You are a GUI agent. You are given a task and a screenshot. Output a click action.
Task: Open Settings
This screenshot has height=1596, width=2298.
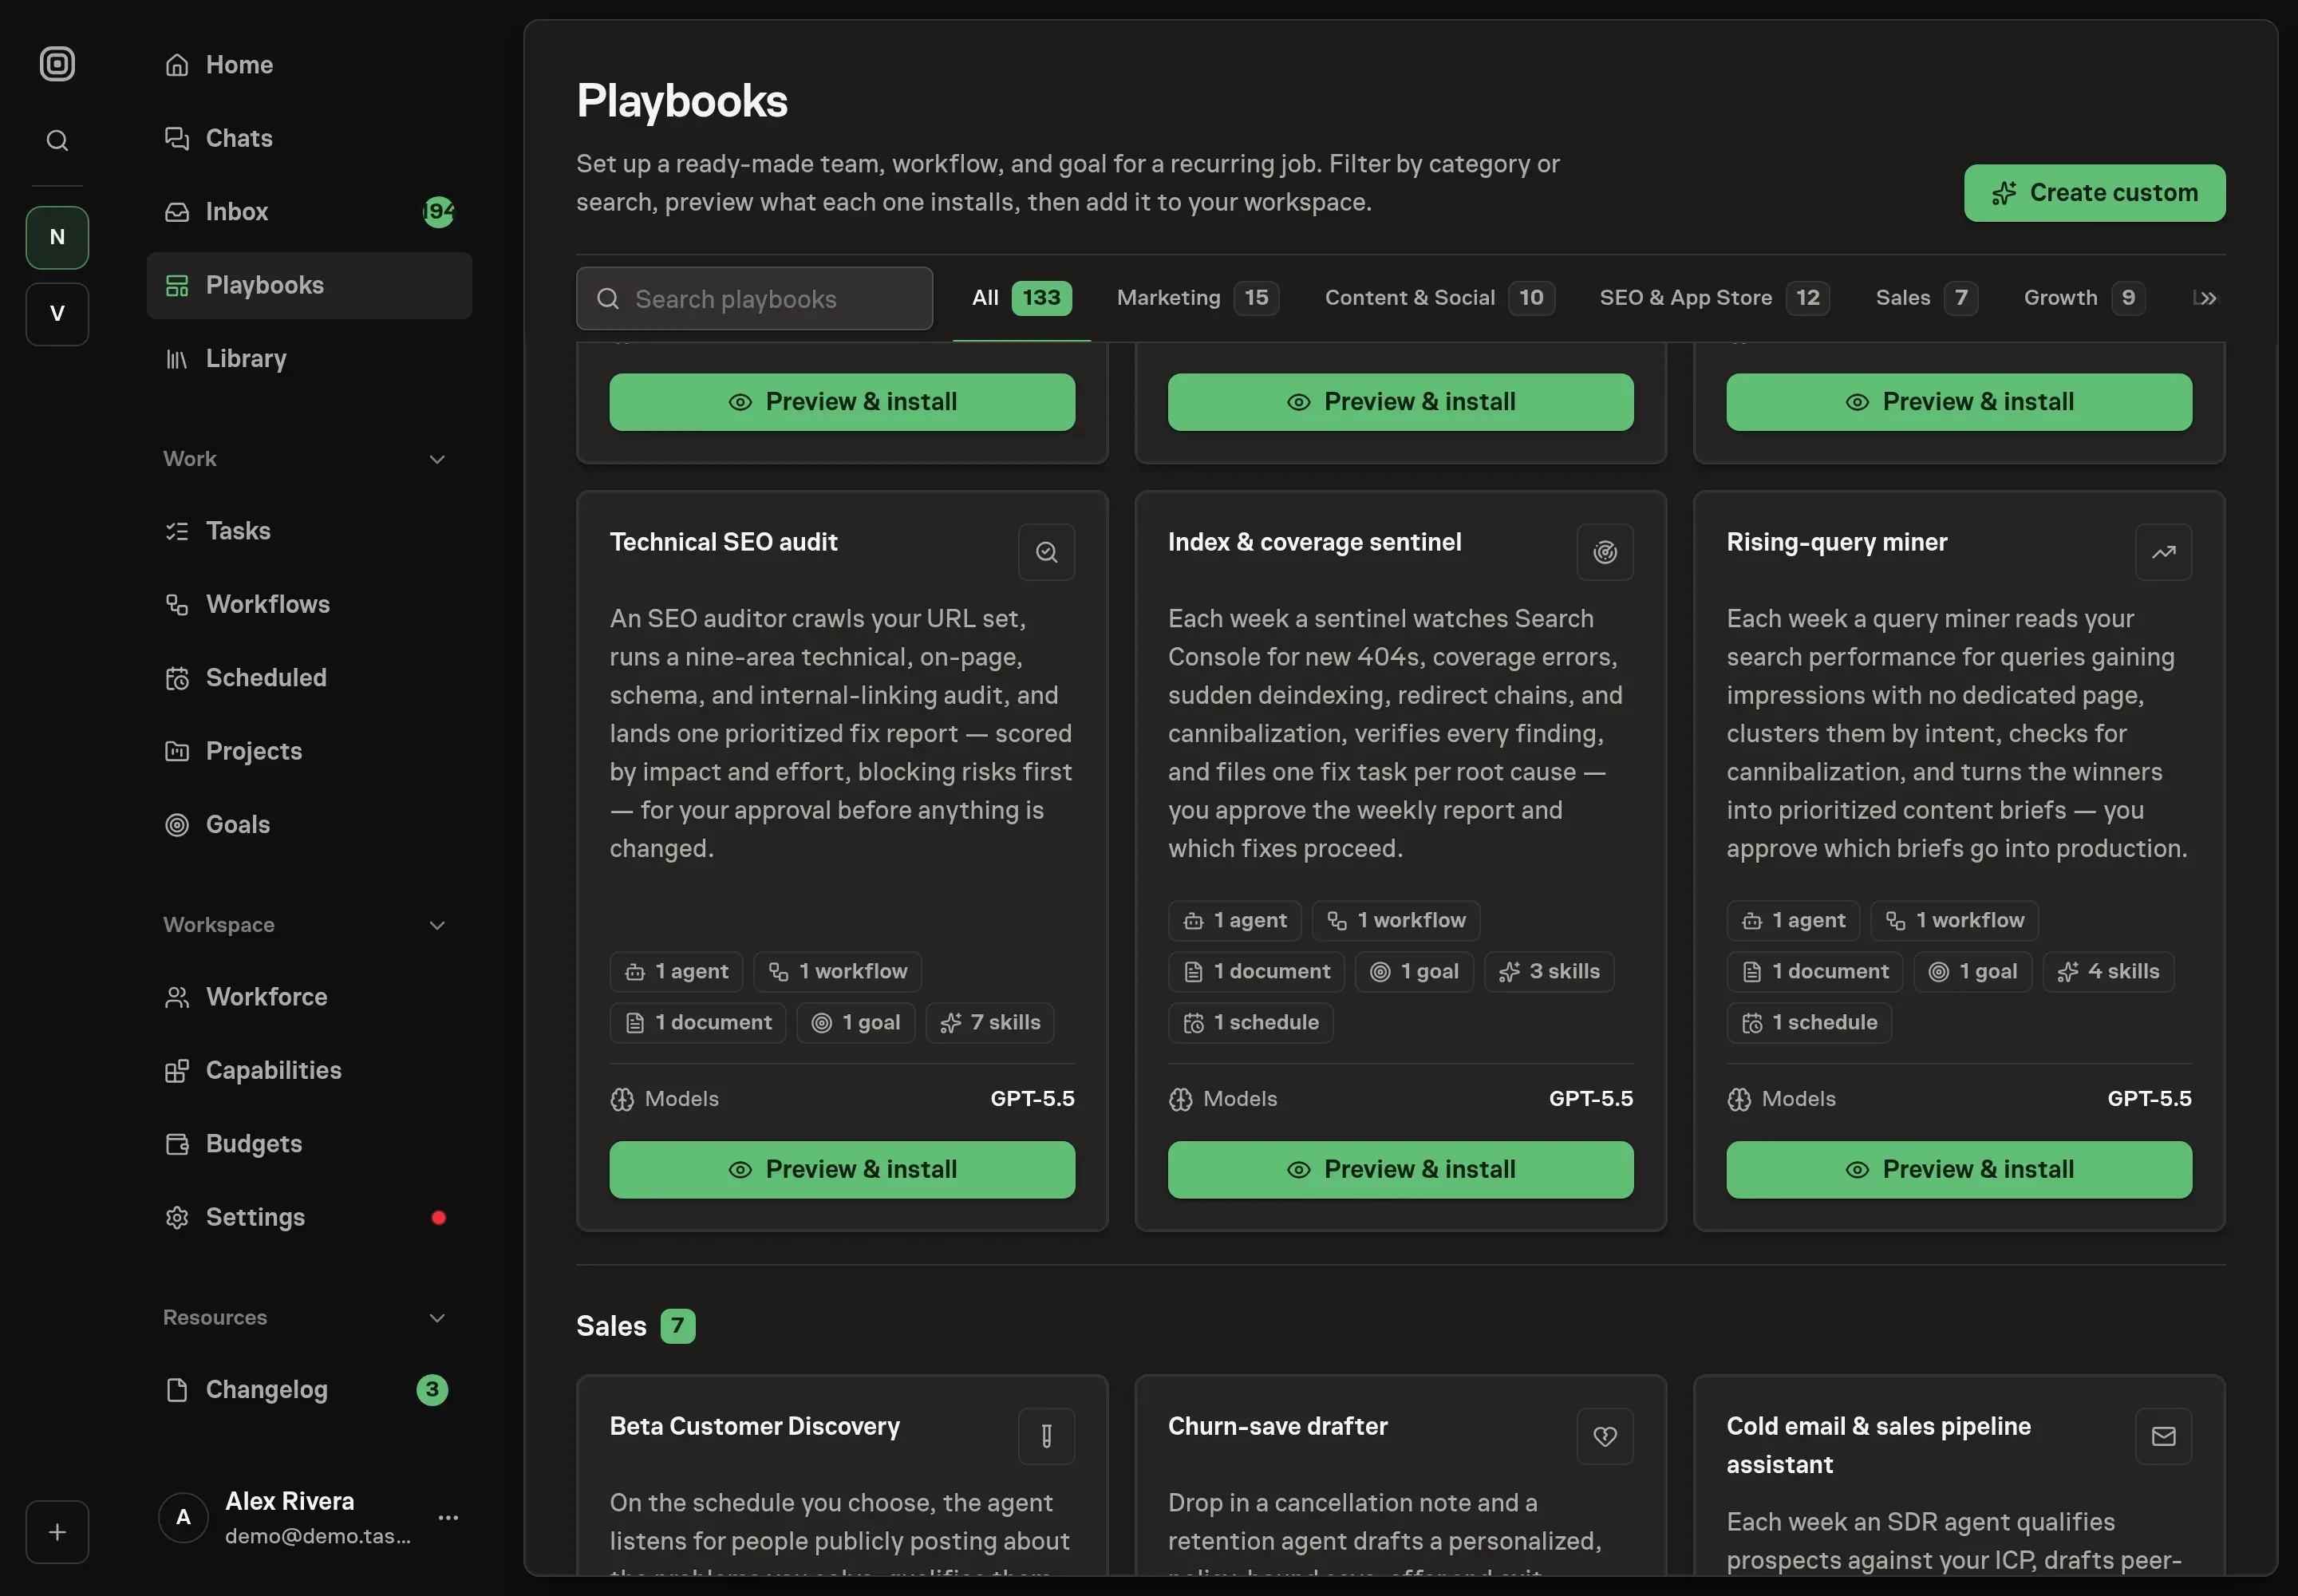pyautogui.click(x=309, y=1217)
